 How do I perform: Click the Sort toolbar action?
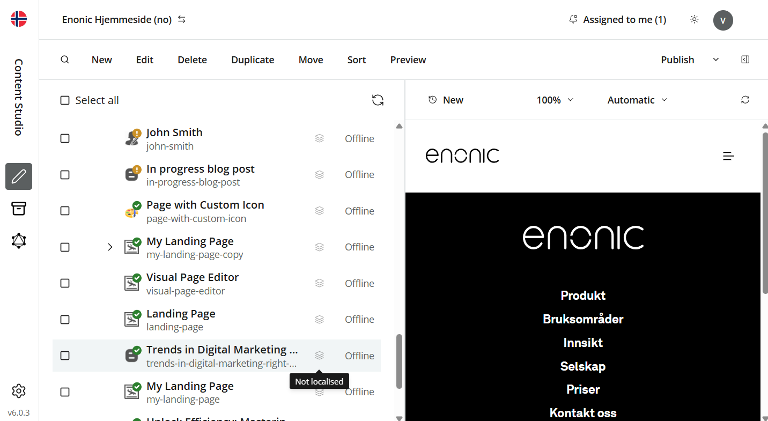(x=357, y=60)
